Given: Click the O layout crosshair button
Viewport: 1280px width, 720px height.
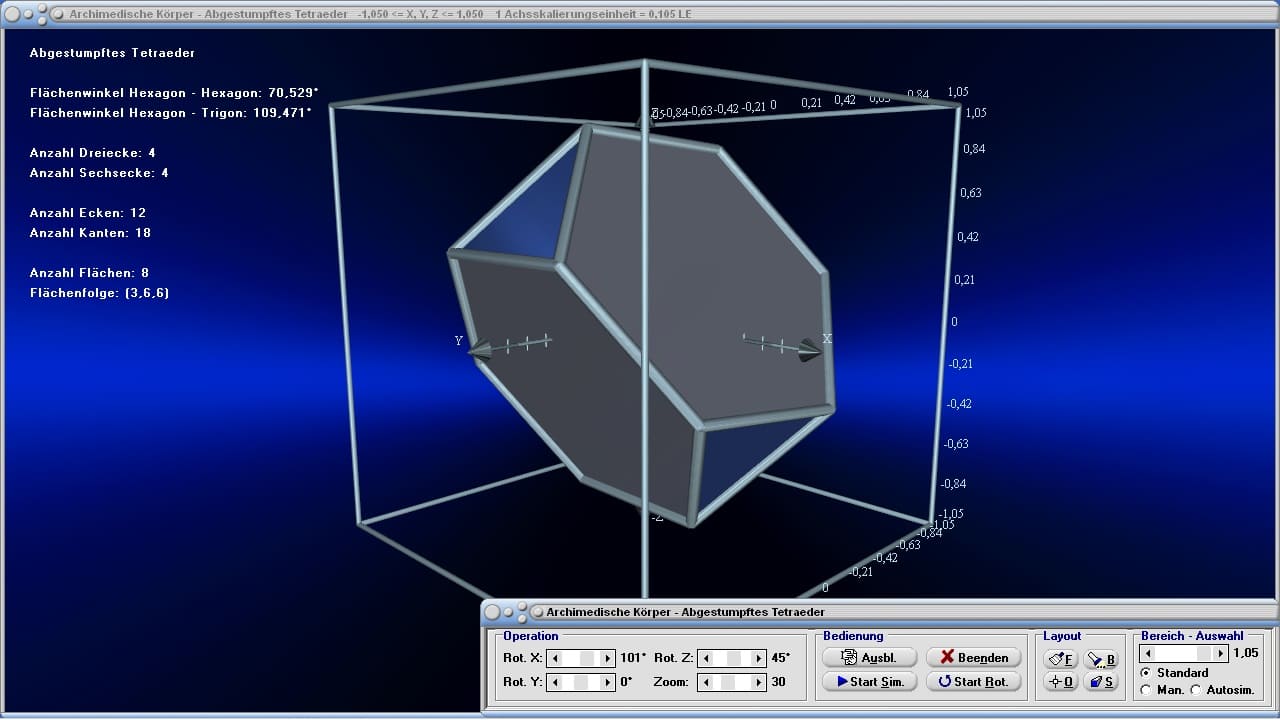Looking at the screenshot, I should click(x=1060, y=682).
